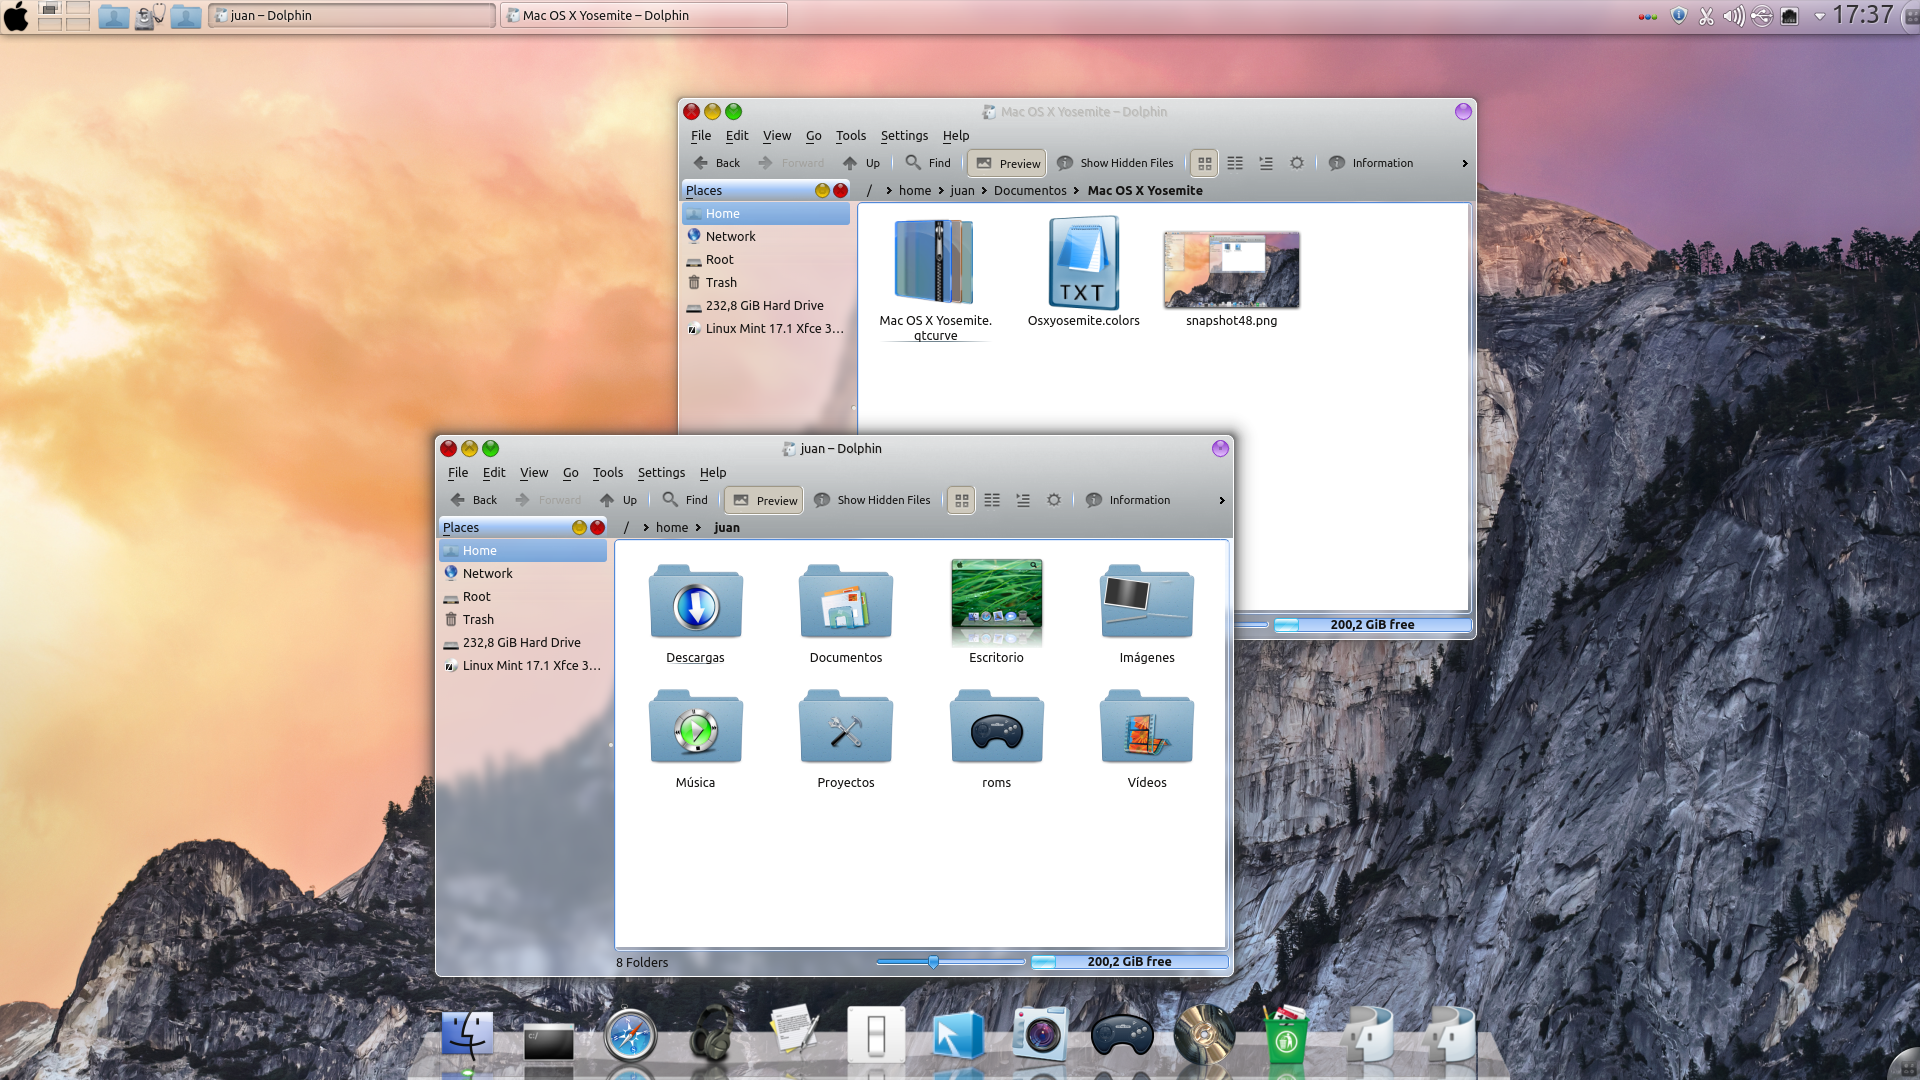1920x1080 pixels.
Task: Click the Apple logo menu launcher
Action: click(16, 16)
